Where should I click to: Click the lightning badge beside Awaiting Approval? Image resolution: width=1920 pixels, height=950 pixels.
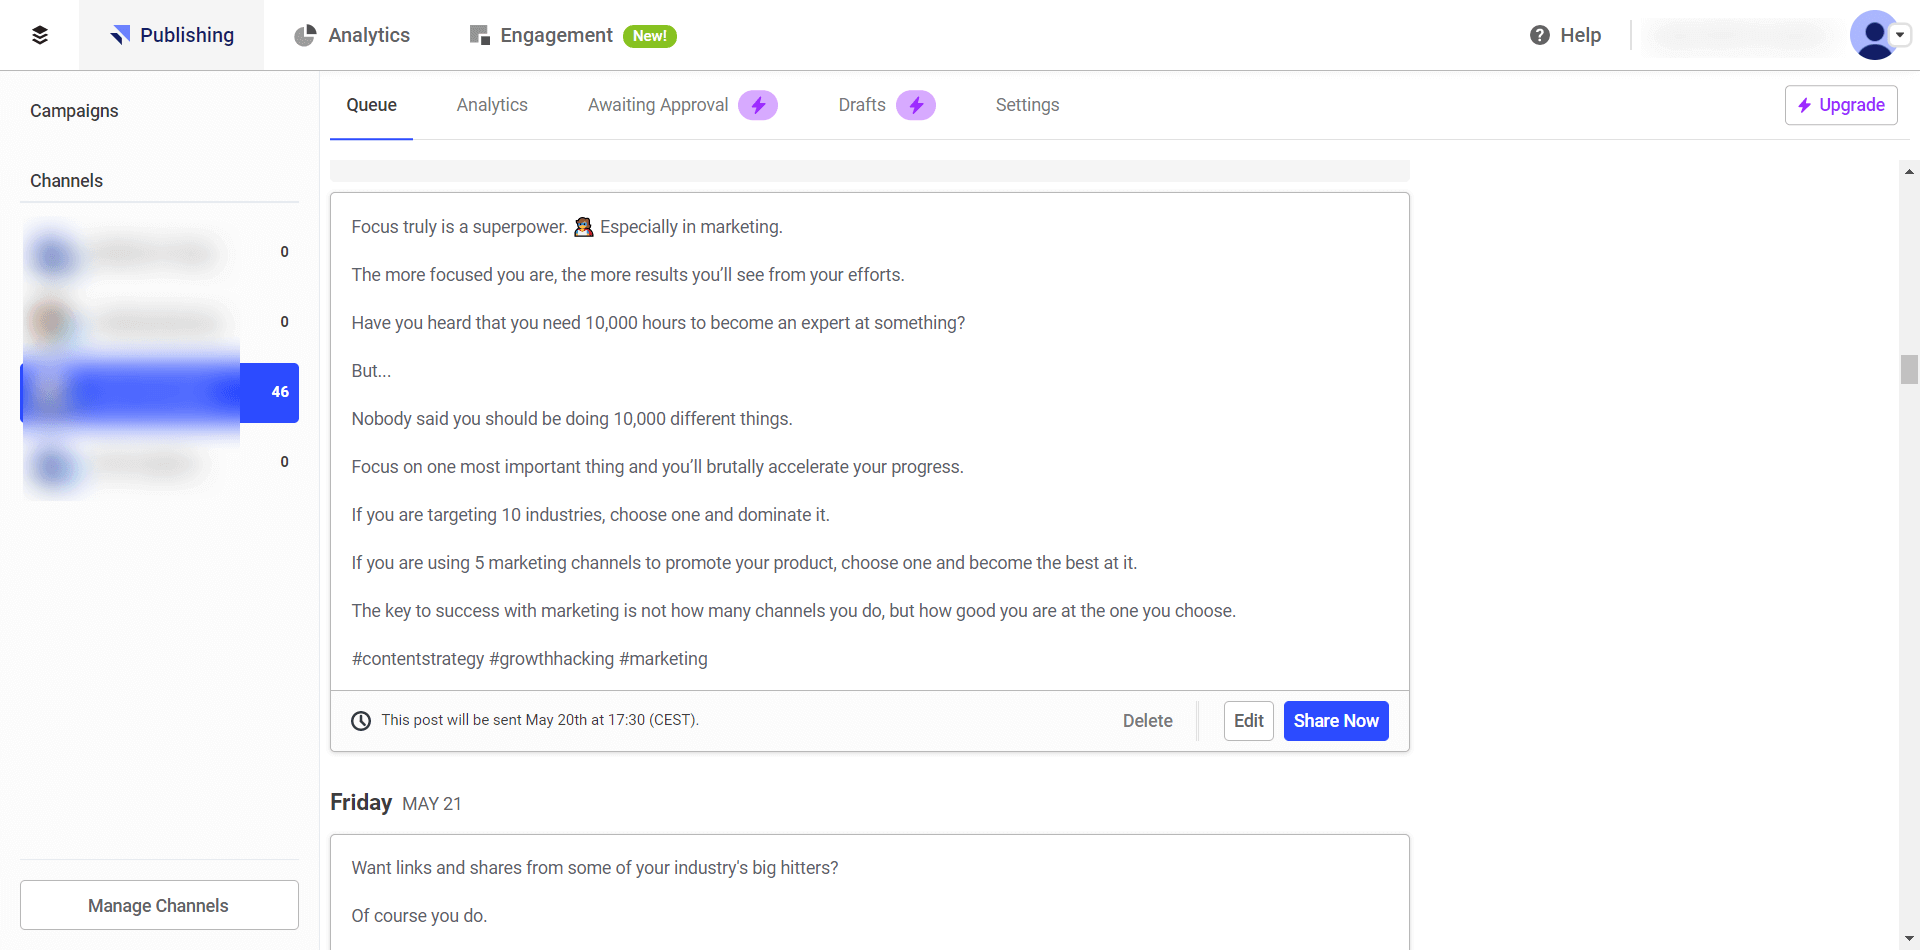point(758,105)
